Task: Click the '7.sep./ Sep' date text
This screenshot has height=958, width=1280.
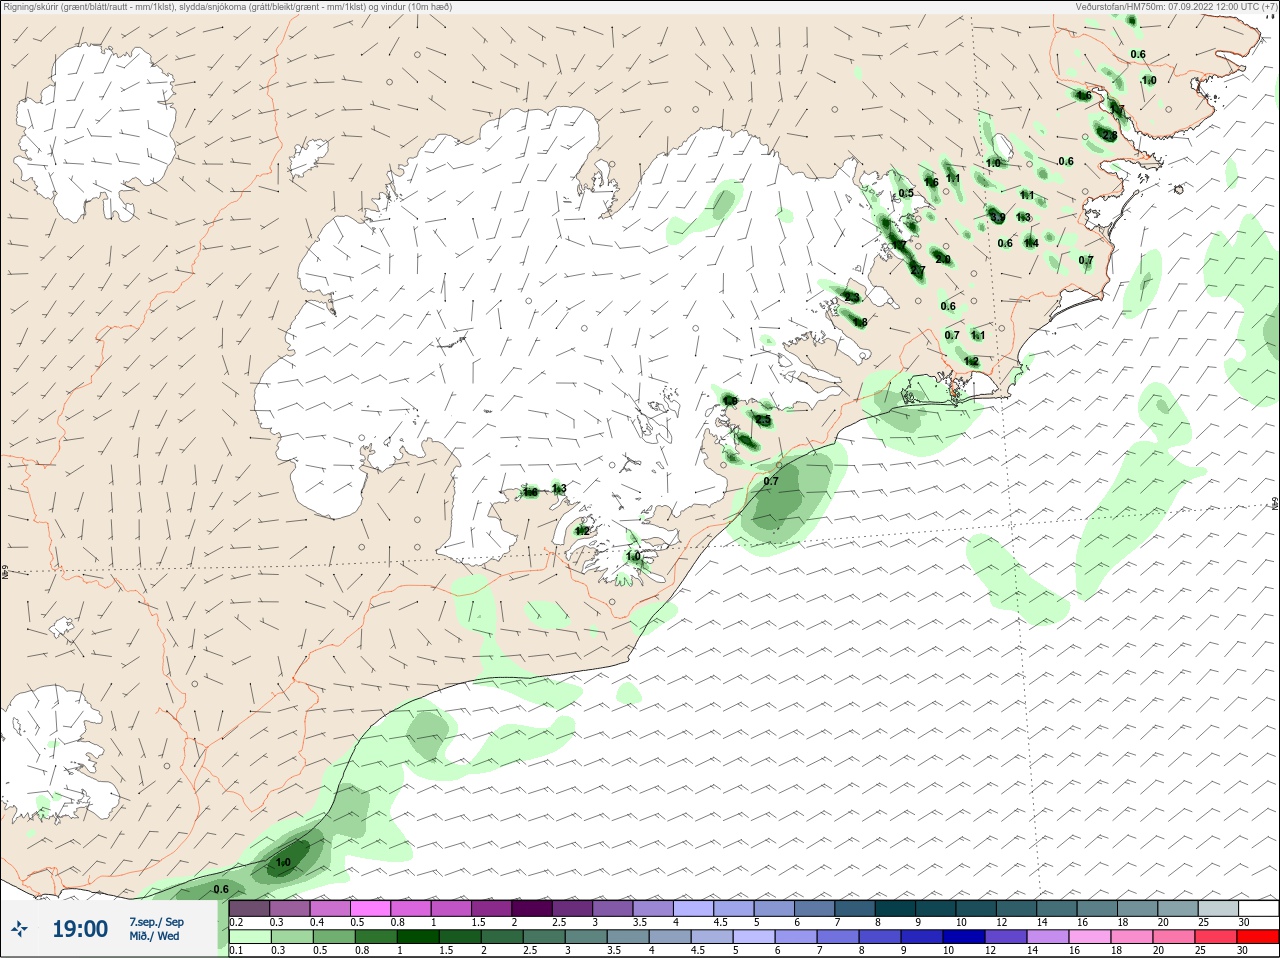Action: point(156,922)
